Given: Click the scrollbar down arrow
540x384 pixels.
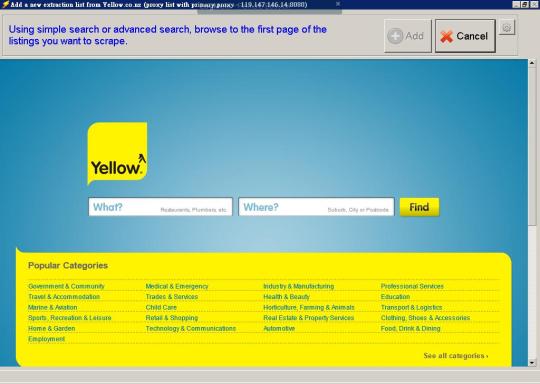Looking at the screenshot, I should (x=532, y=363).
